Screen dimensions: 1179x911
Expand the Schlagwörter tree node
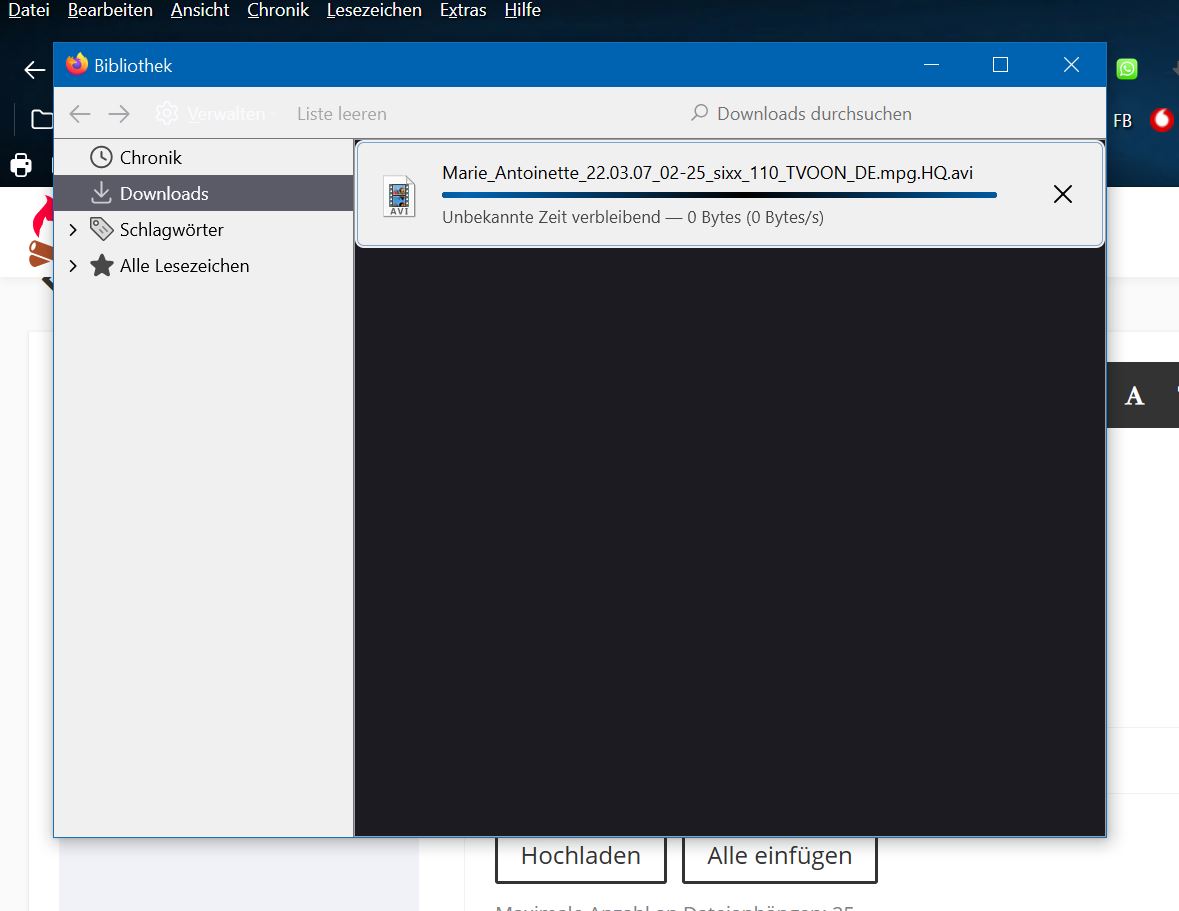click(72, 230)
